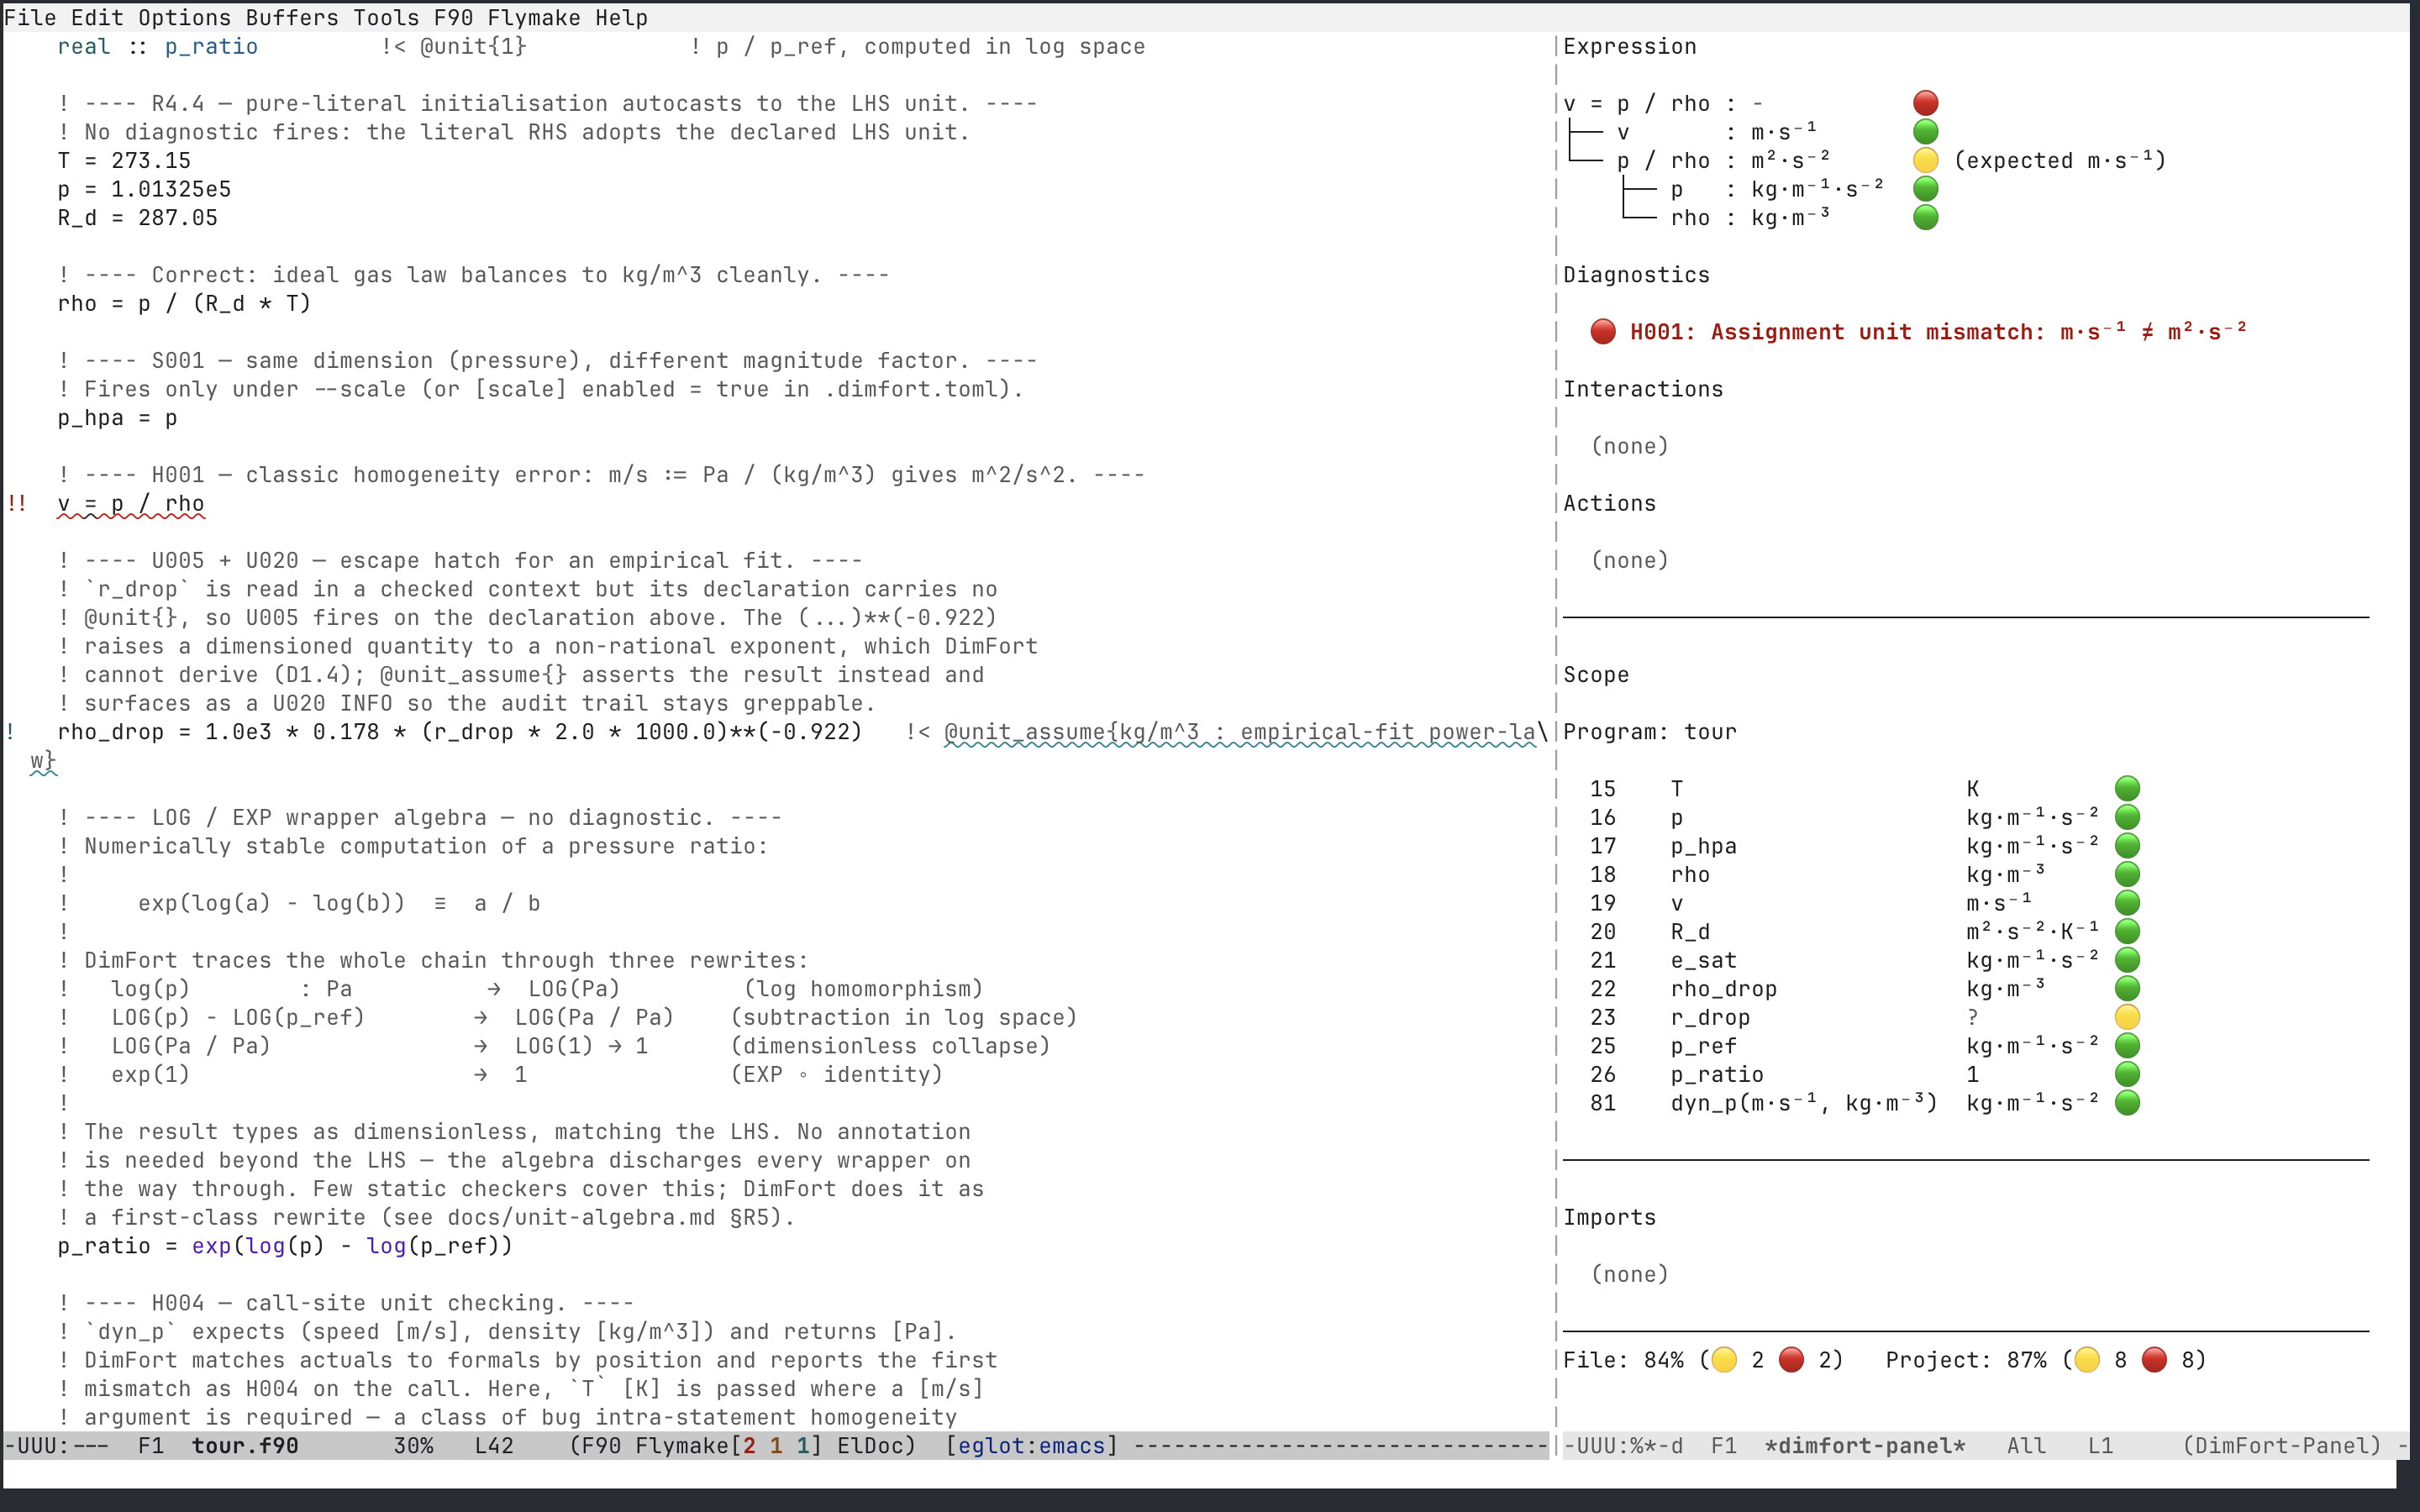The height and width of the screenshot is (1512, 2420).
Task: Click the red dot in Project coverage summary
Action: 2154,1360
